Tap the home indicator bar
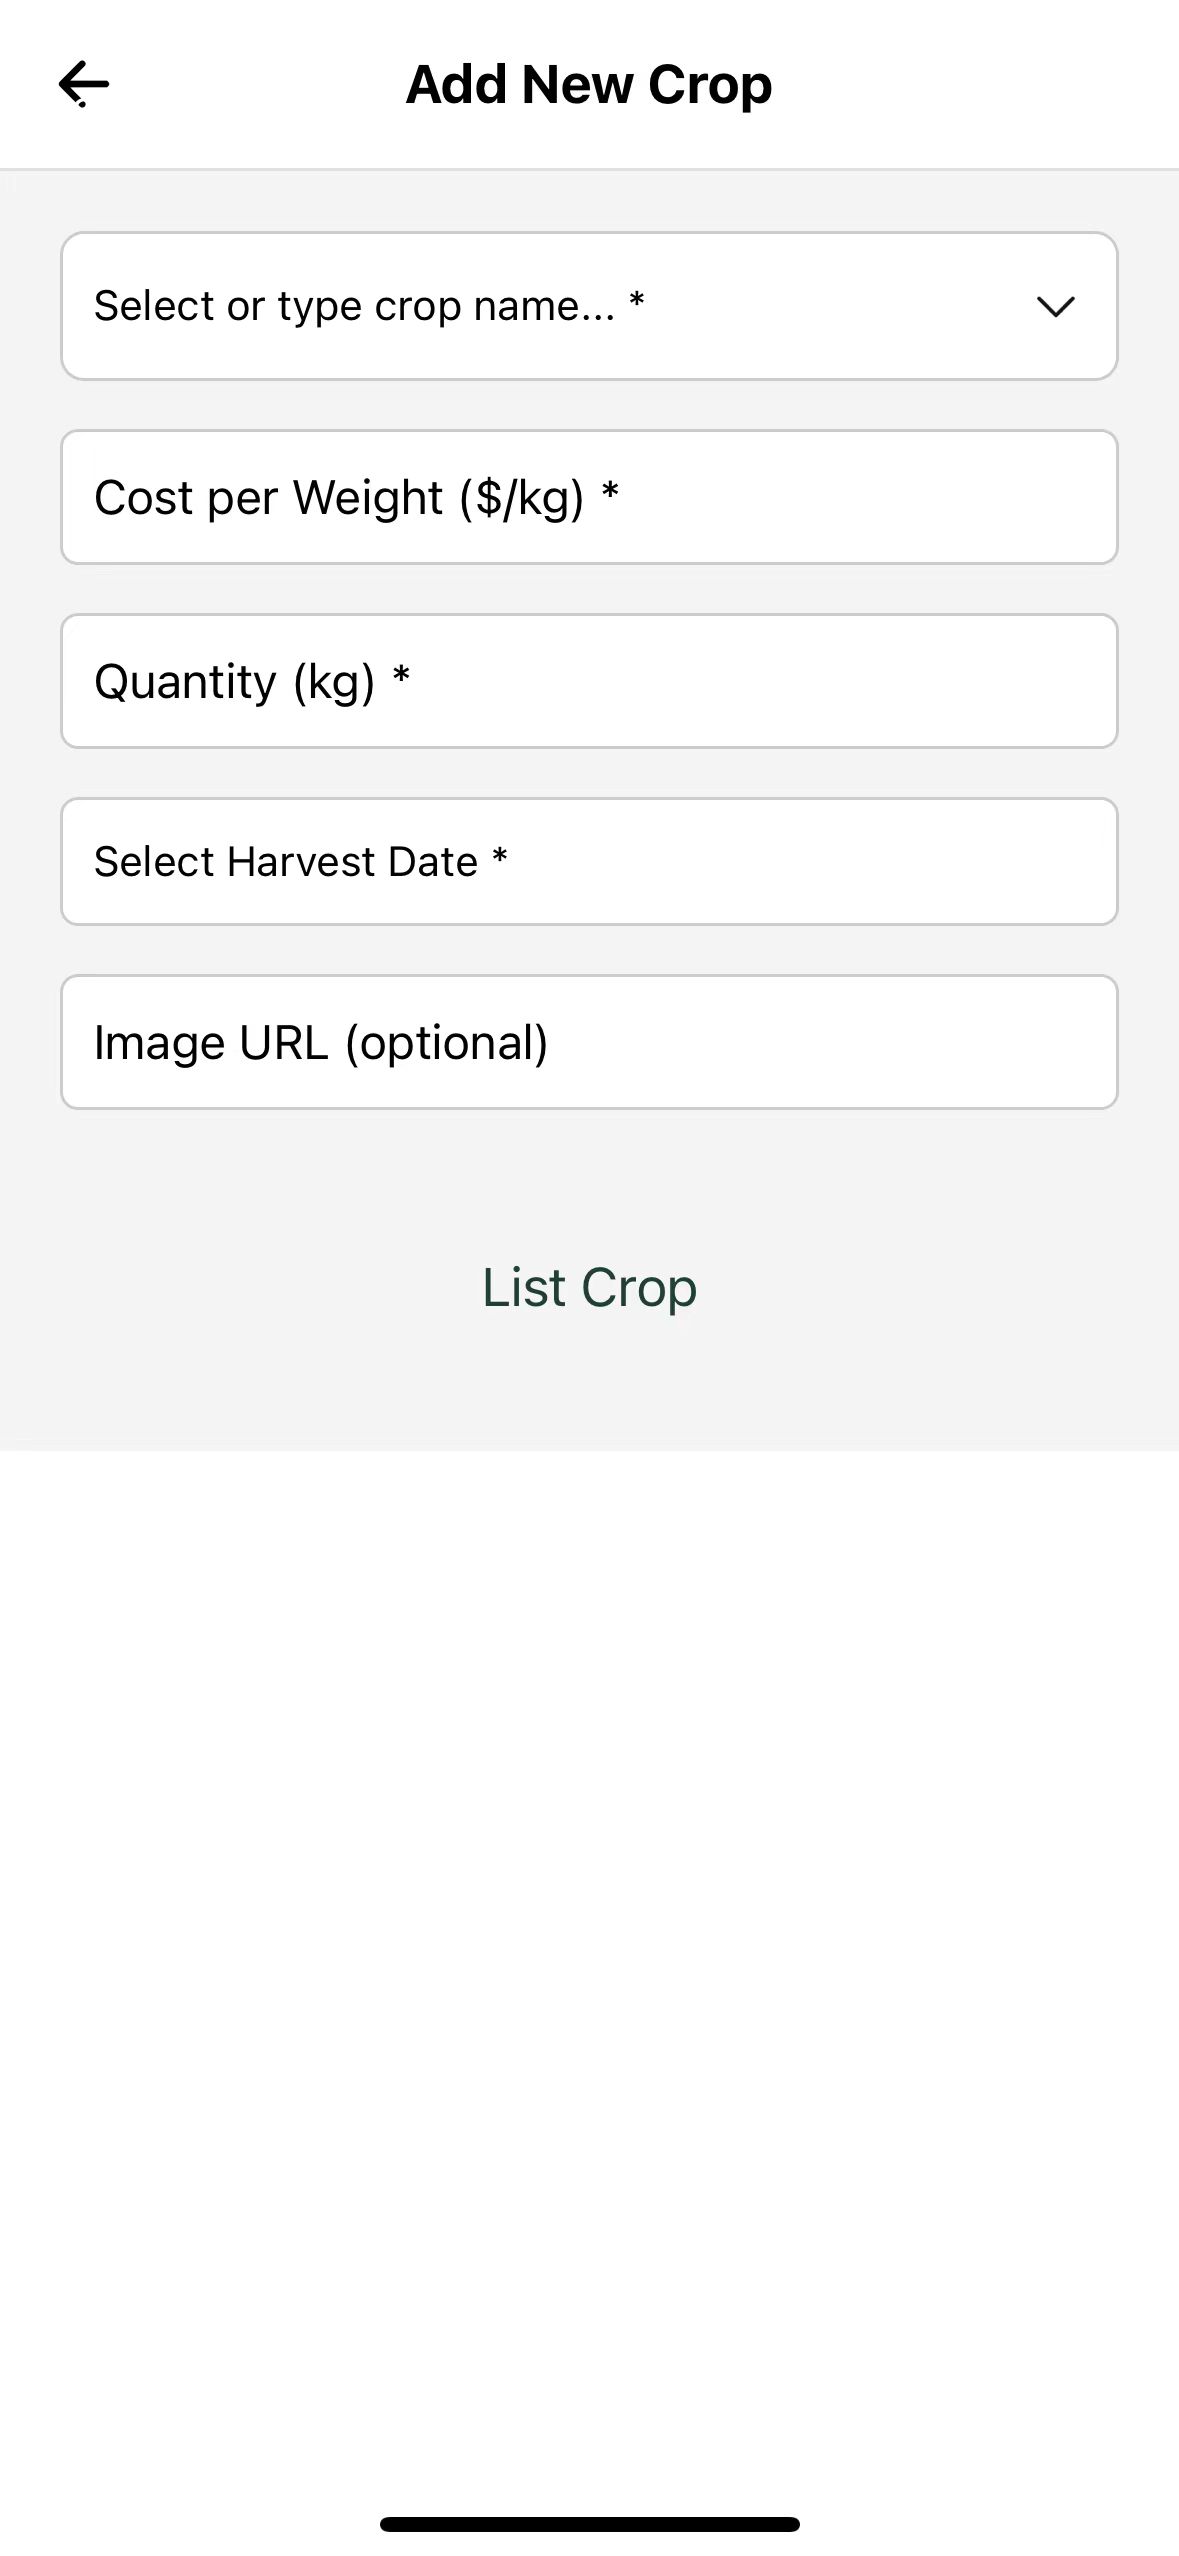1179x2556 pixels. pyautogui.click(x=589, y=2524)
